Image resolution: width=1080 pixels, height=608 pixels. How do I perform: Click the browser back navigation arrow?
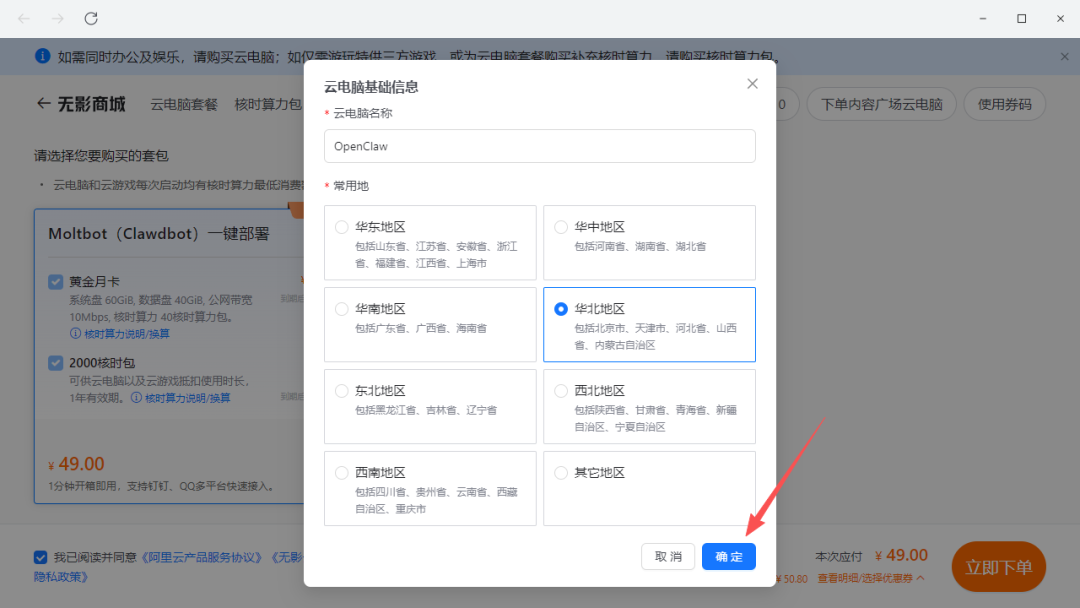(x=24, y=19)
